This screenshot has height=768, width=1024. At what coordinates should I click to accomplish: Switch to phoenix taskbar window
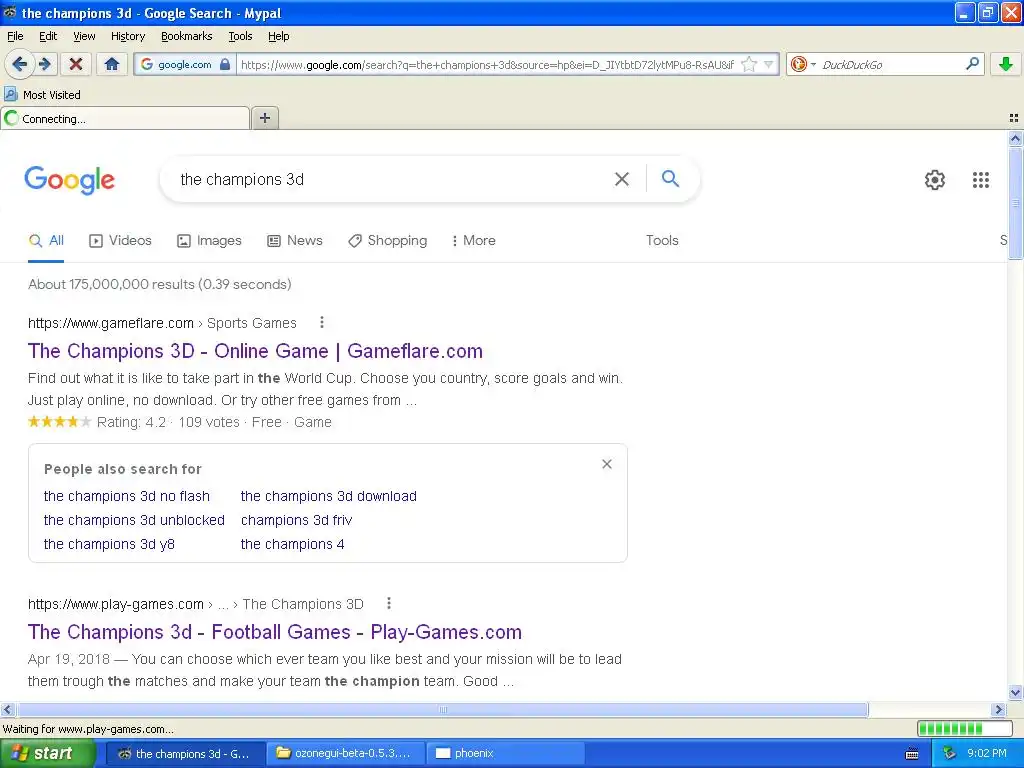(505, 753)
